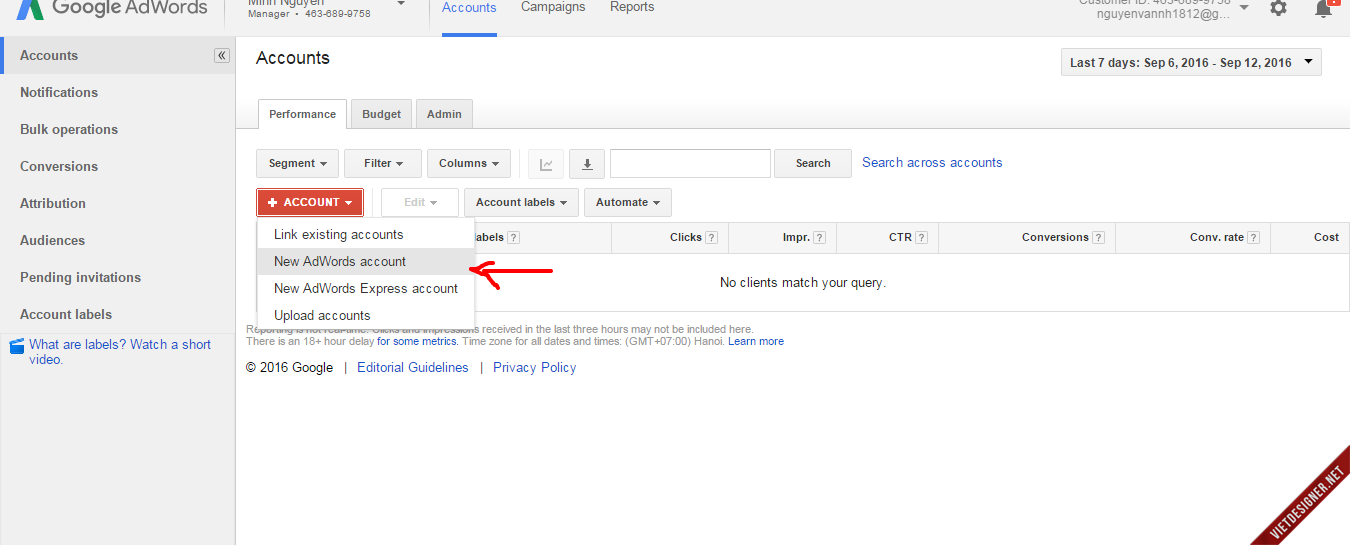The height and width of the screenshot is (545, 1350).
Task: Click the Google AdWords logo
Action: (112, 8)
